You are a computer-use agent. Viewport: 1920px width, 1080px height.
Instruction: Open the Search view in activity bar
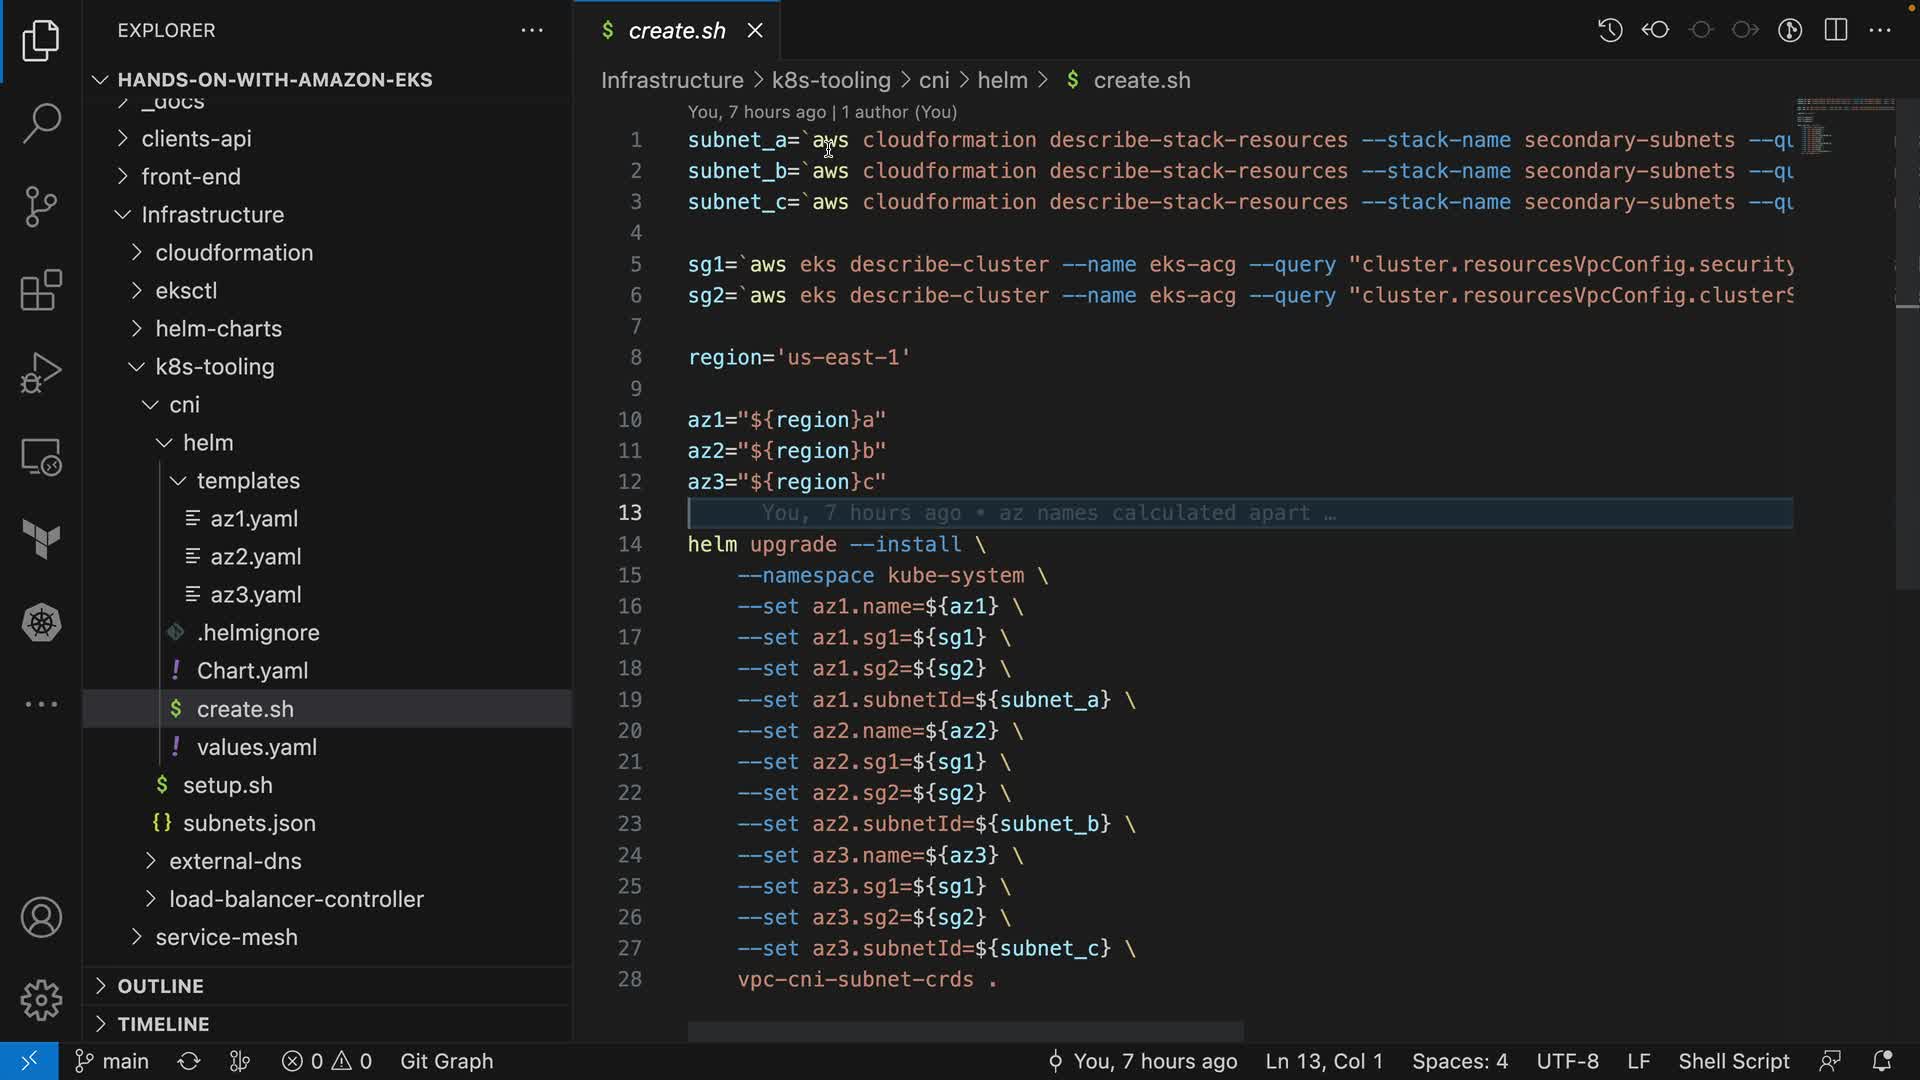41,123
